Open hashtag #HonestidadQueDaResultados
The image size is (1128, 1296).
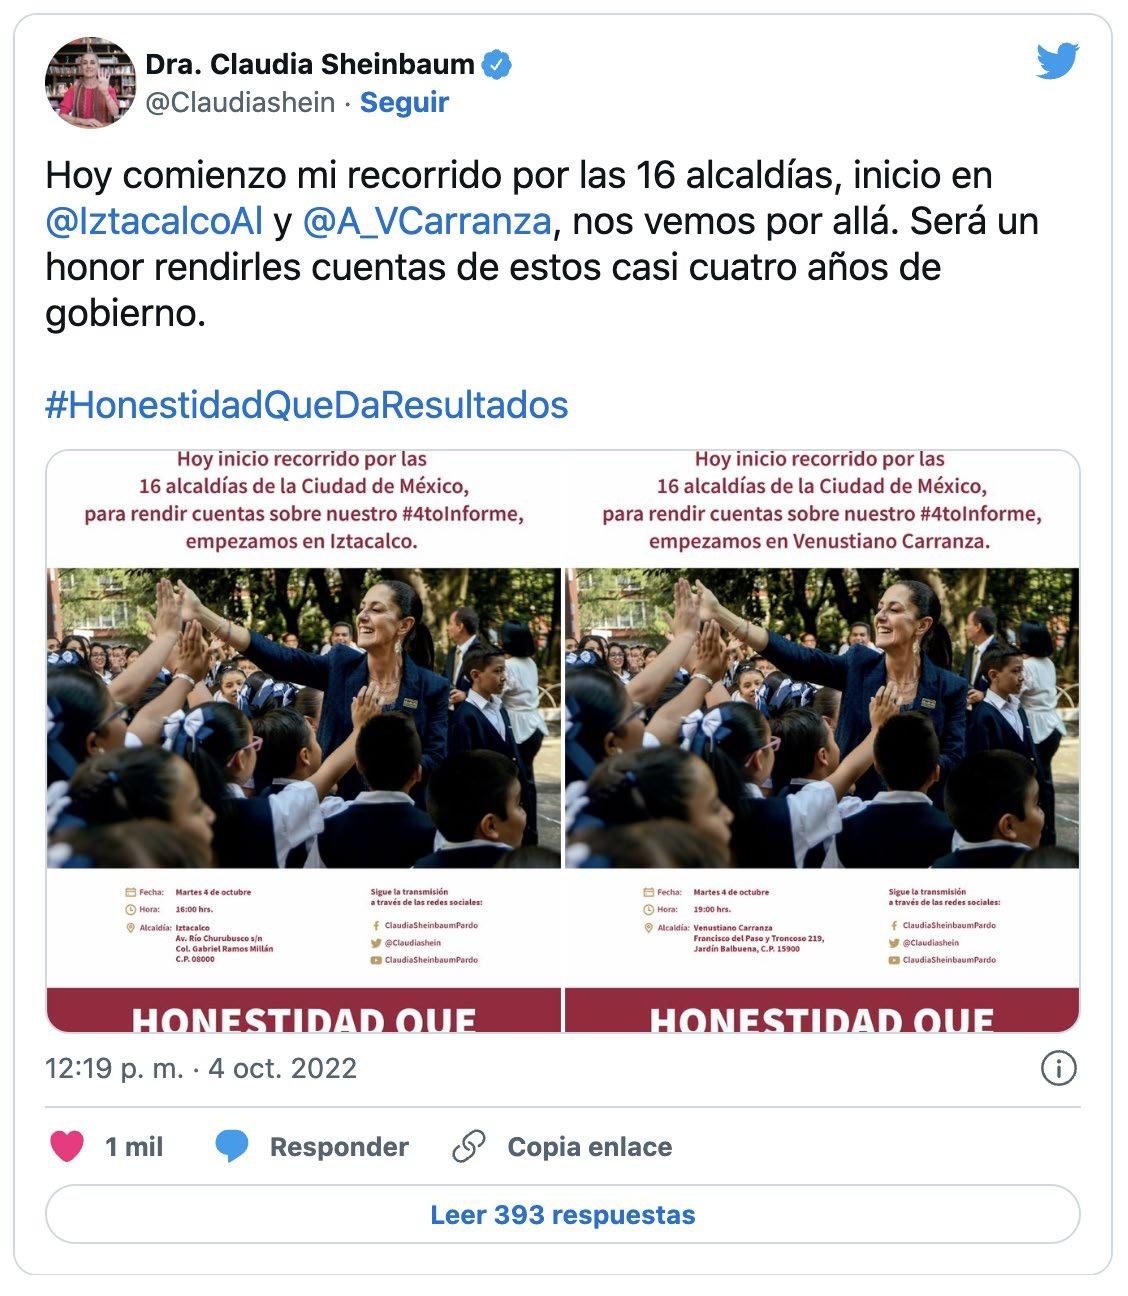pos(307,405)
